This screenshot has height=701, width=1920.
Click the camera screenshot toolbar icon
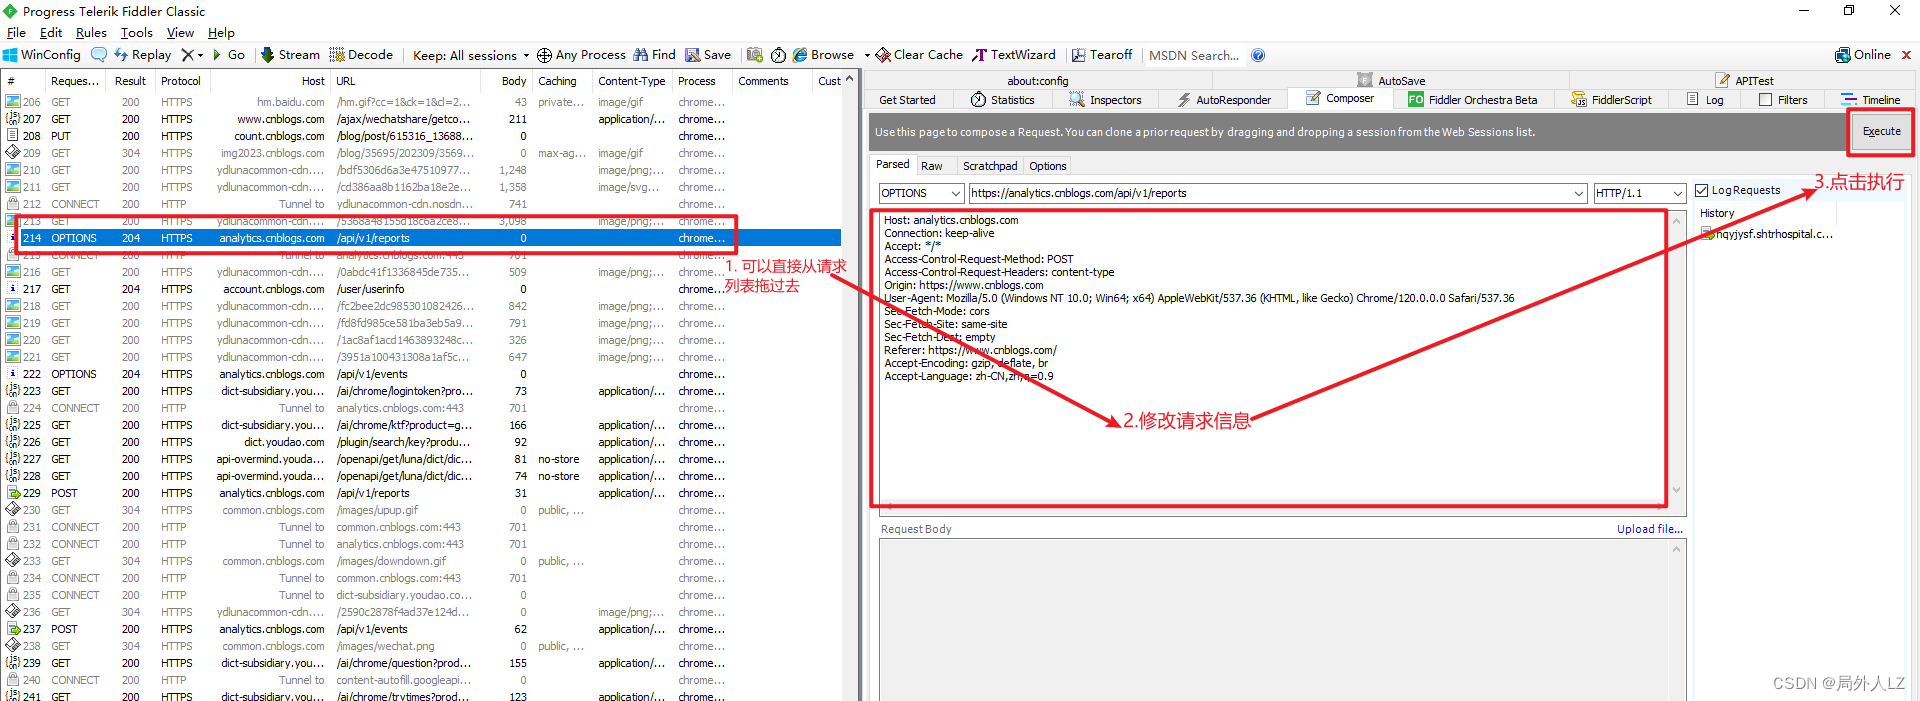(755, 55)
